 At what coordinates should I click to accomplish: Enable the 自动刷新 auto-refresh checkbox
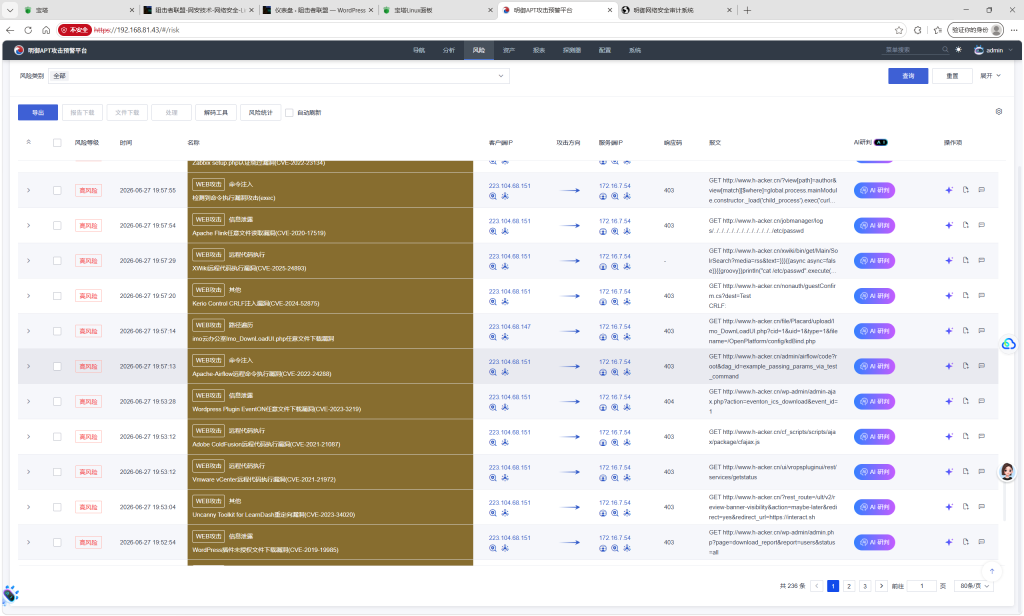(289, 112)
